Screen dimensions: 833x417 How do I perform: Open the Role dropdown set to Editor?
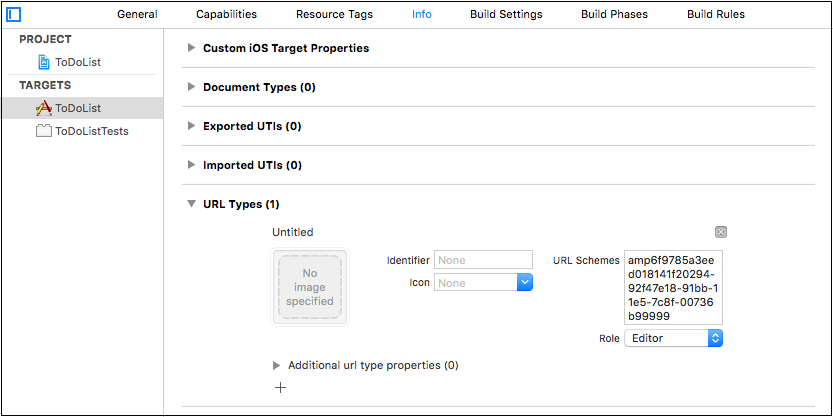[673, 338]
